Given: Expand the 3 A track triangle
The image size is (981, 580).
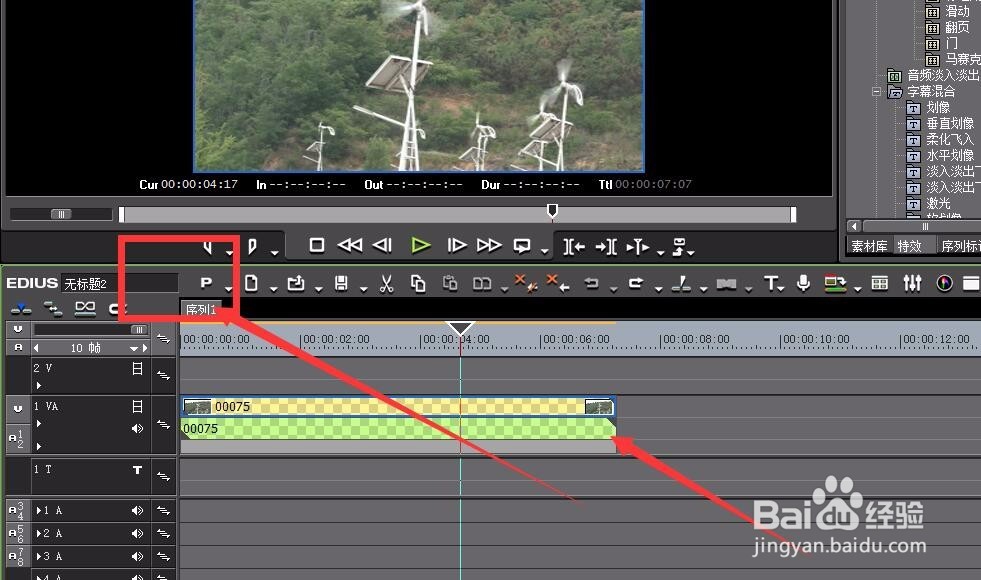Looking at the screenshot, I should [x=39, y=556].
